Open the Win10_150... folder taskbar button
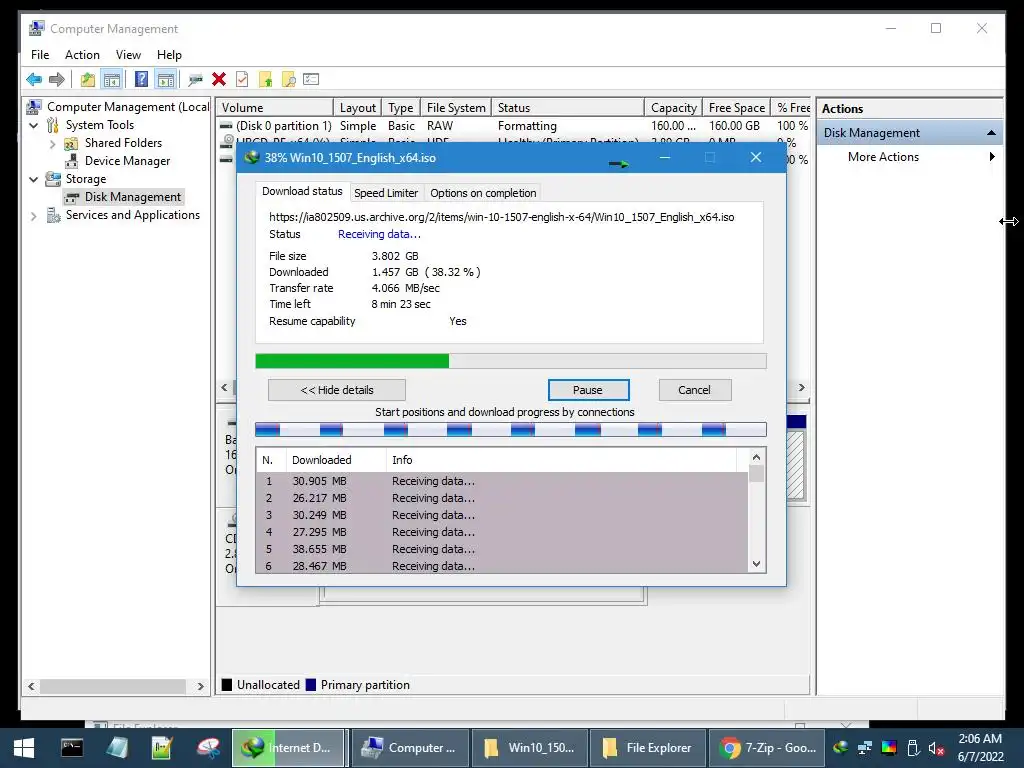Image resolution: width=1024 pixels, height=768 pixels. point(529,748)
